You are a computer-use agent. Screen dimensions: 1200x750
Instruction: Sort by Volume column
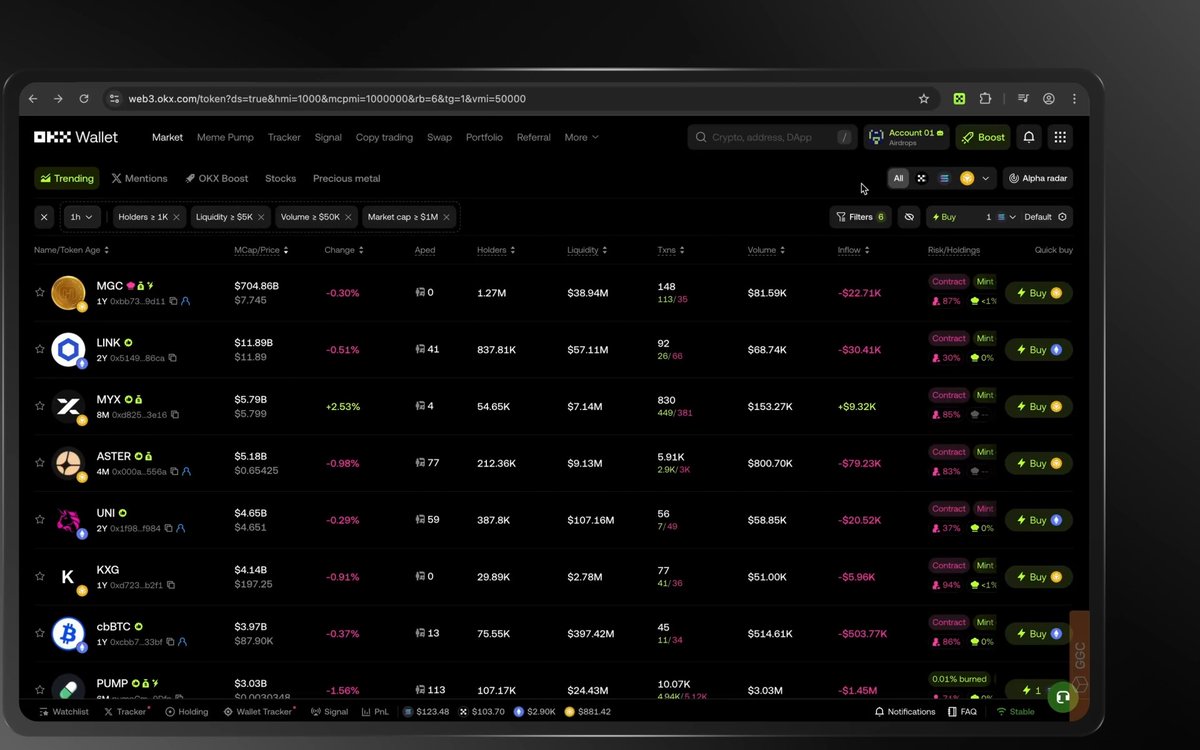point(768,250)
